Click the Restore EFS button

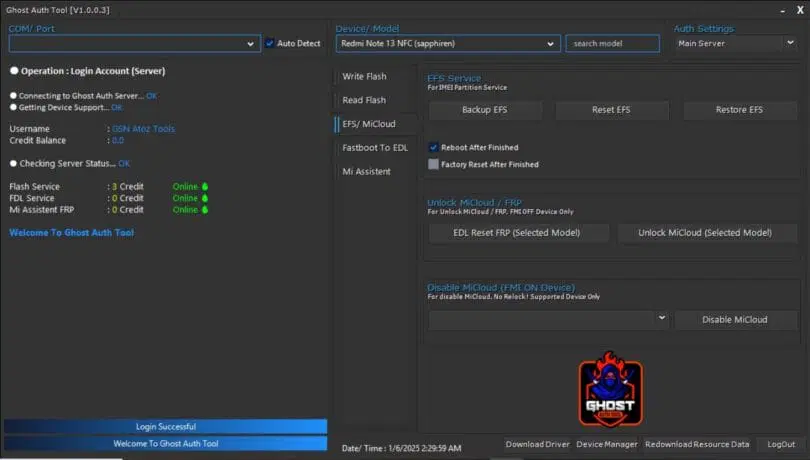point(740,110)
